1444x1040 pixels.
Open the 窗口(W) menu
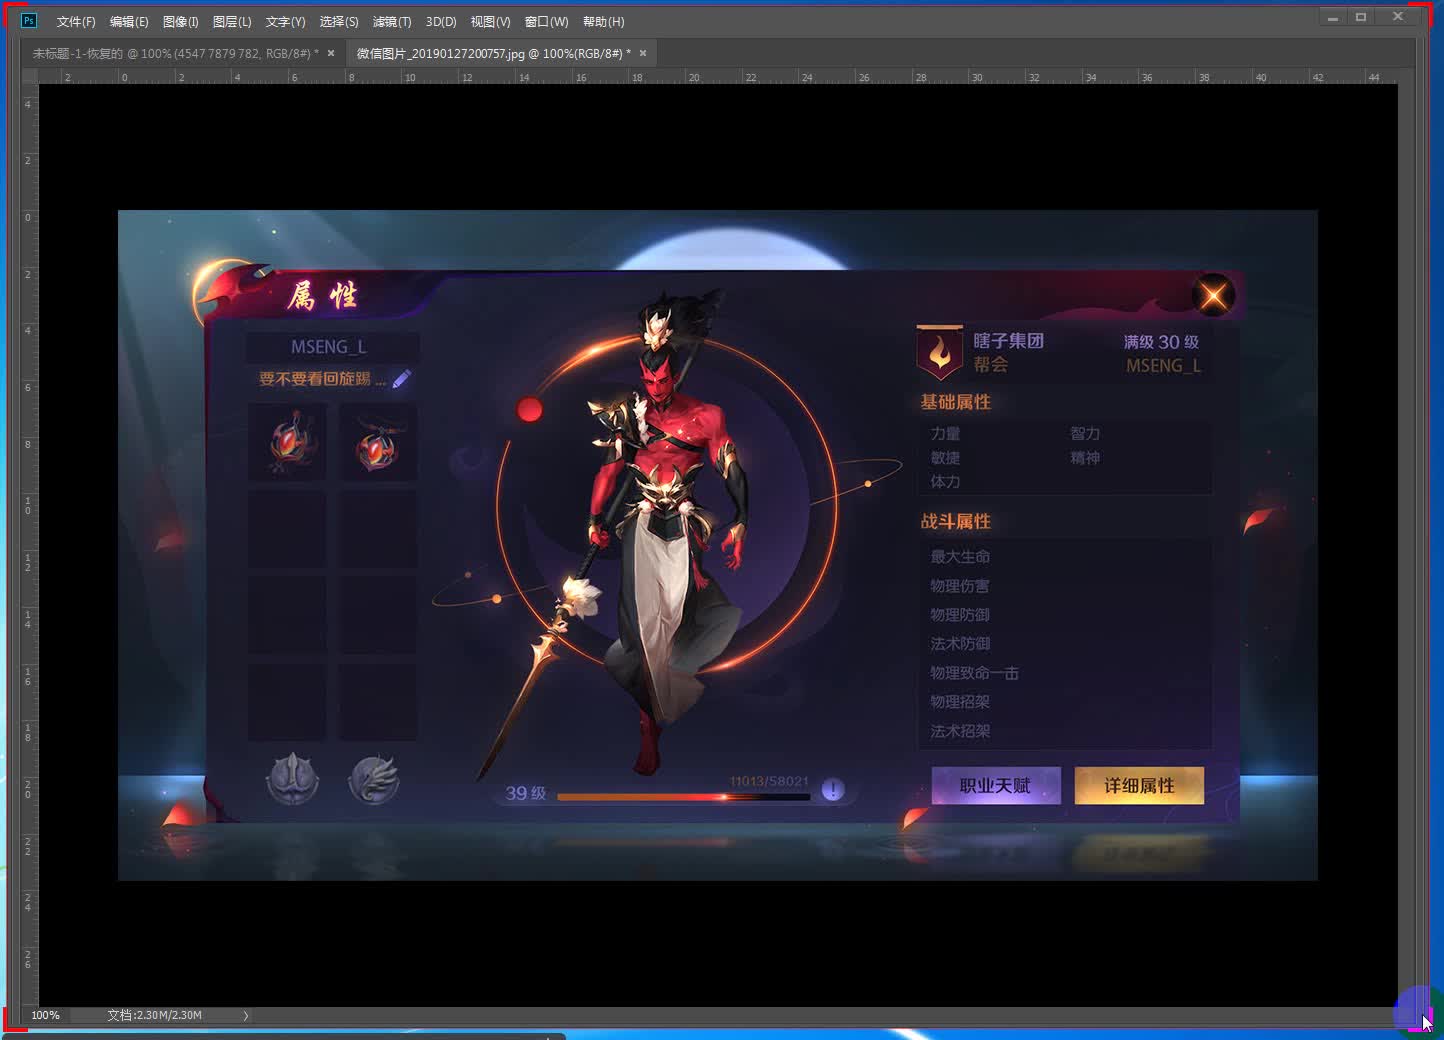(546, 21)
